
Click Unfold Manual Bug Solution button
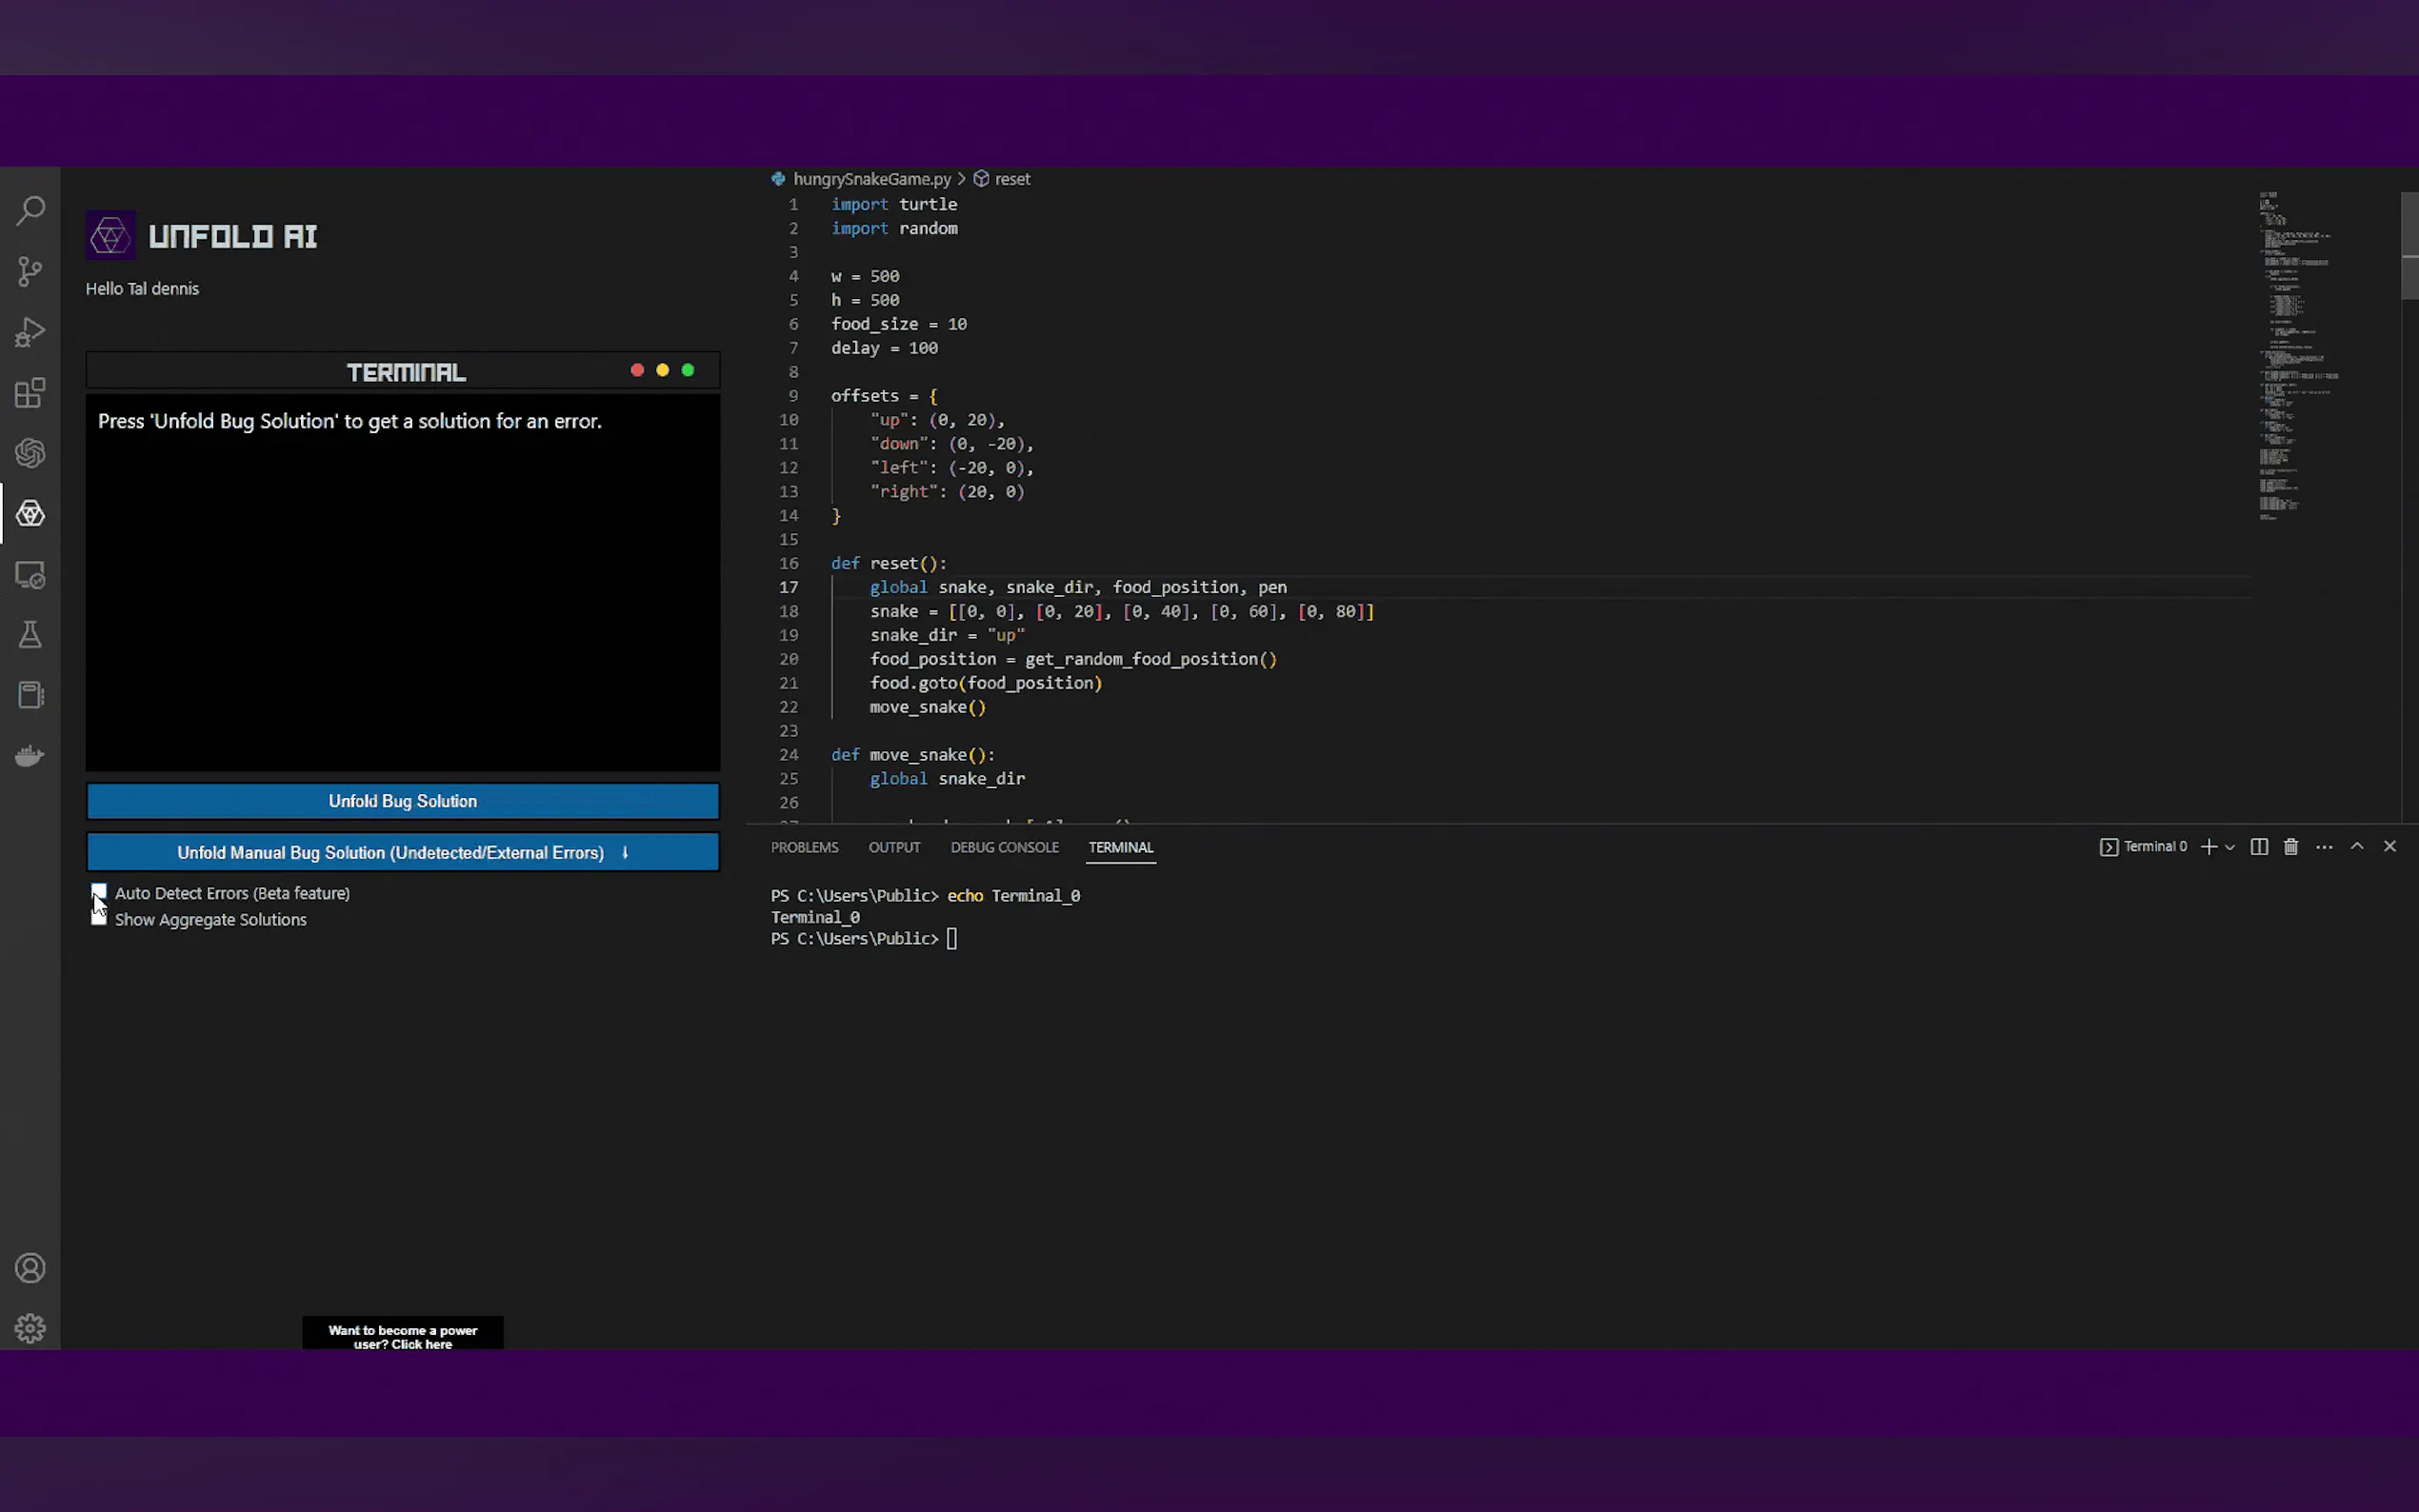point(402,852)
